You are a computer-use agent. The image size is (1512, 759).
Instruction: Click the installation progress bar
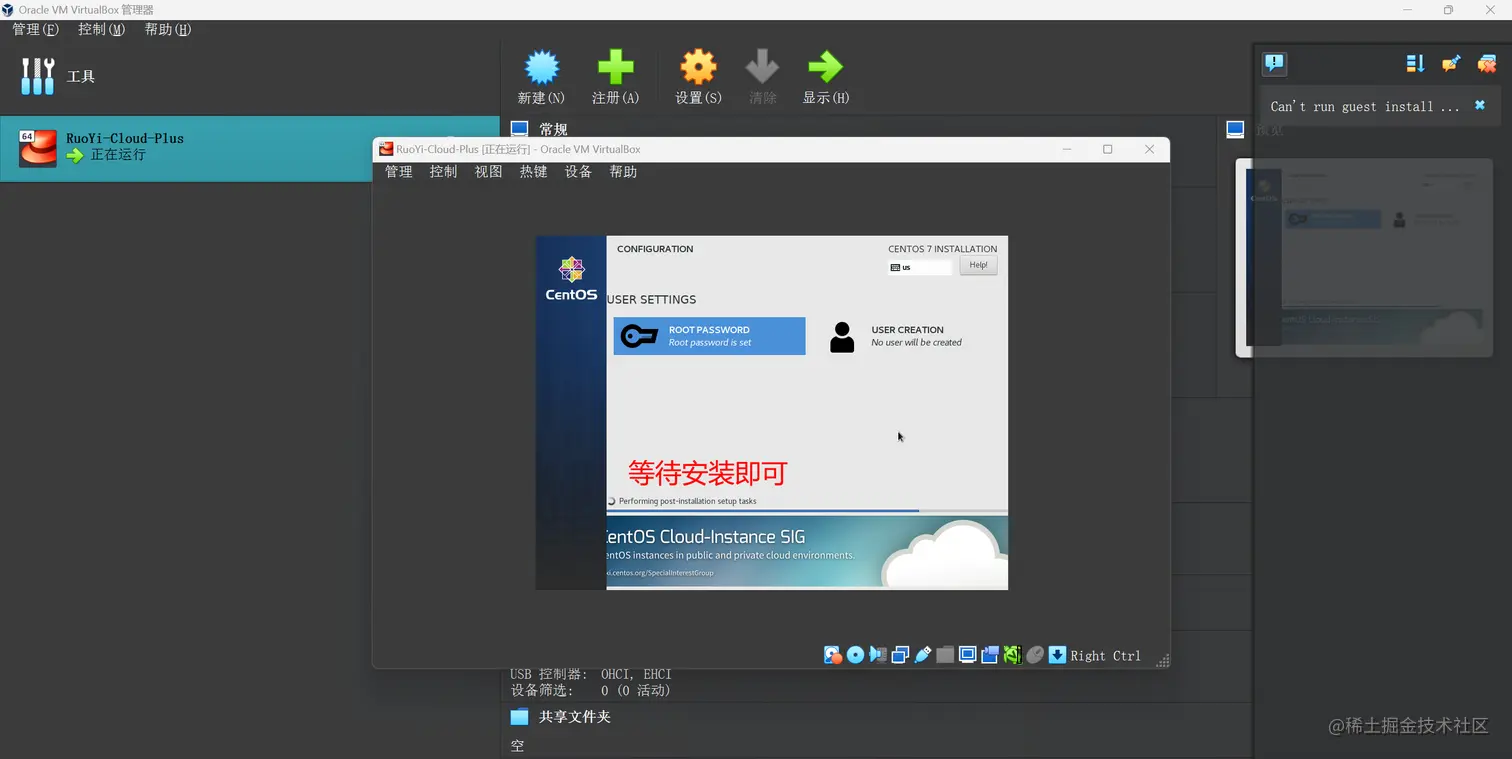(x=807, y=511)
